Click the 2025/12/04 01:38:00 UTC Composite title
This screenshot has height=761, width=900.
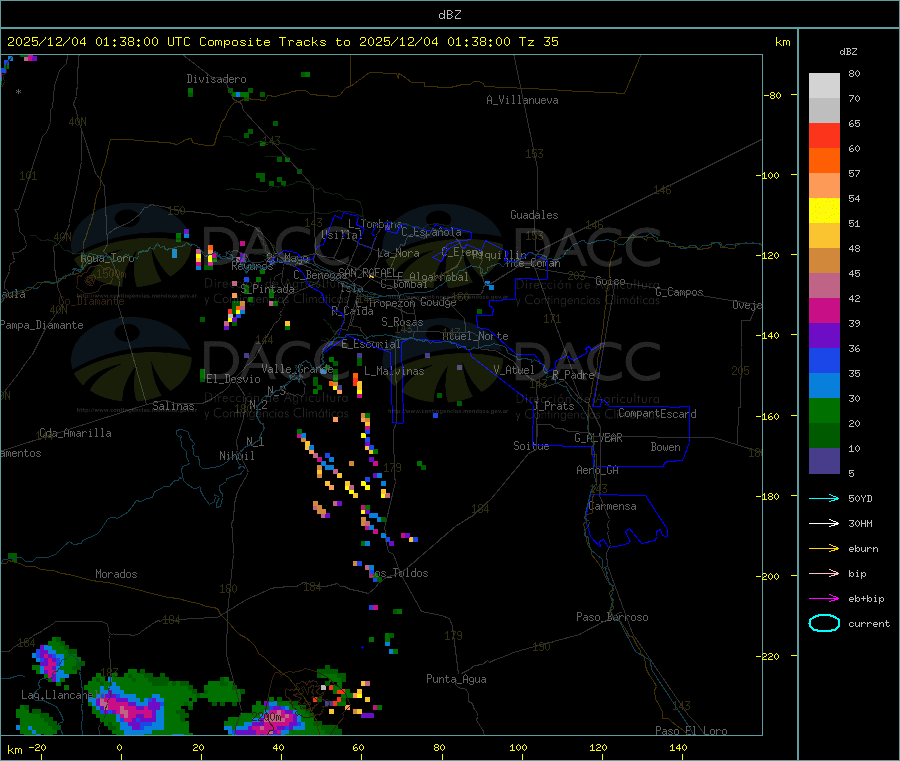(282, 42)
